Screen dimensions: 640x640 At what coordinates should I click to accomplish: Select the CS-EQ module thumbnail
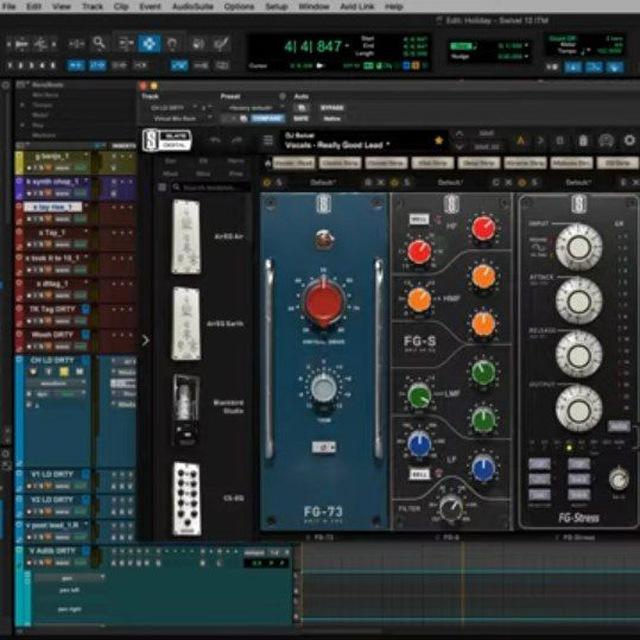(x=187, y=498)
